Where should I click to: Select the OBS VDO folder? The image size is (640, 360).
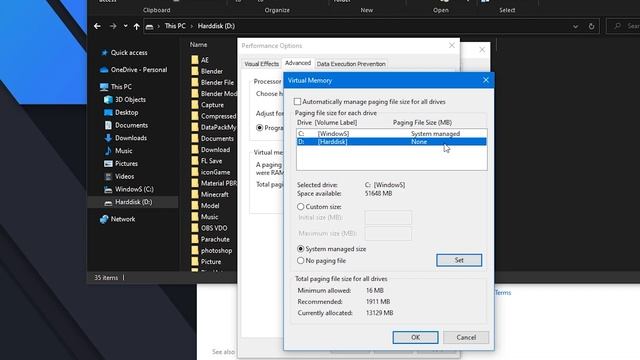214,228
